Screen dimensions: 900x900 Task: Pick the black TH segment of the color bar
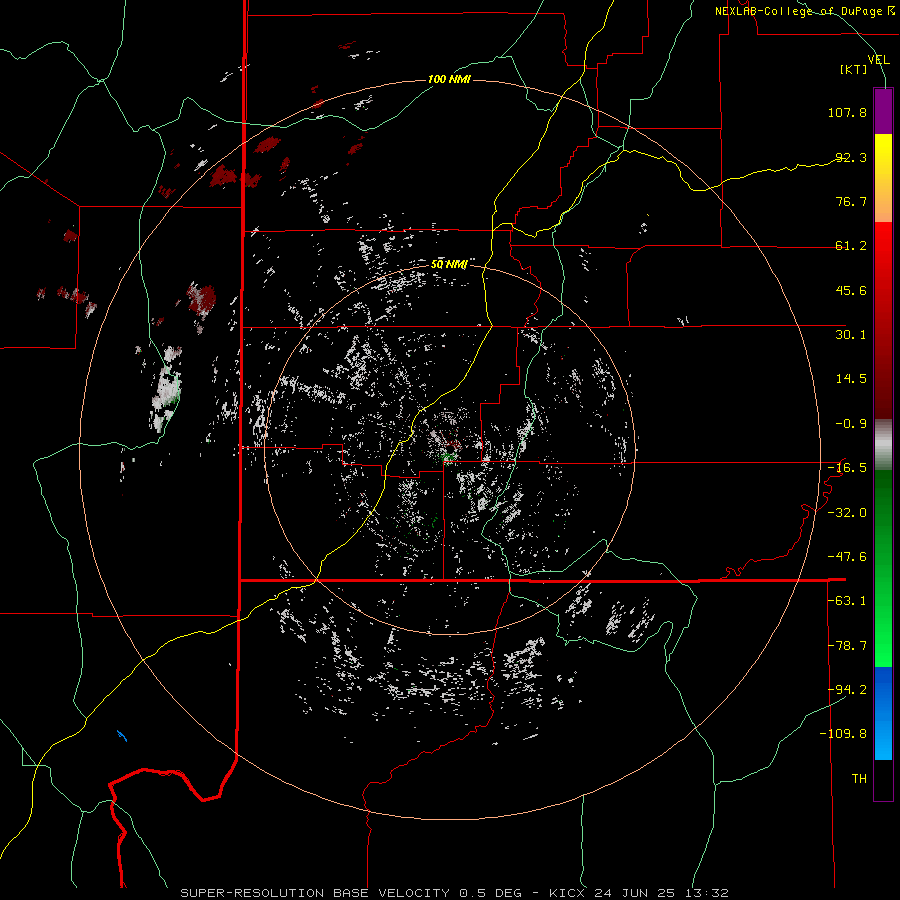coord(883,780)
